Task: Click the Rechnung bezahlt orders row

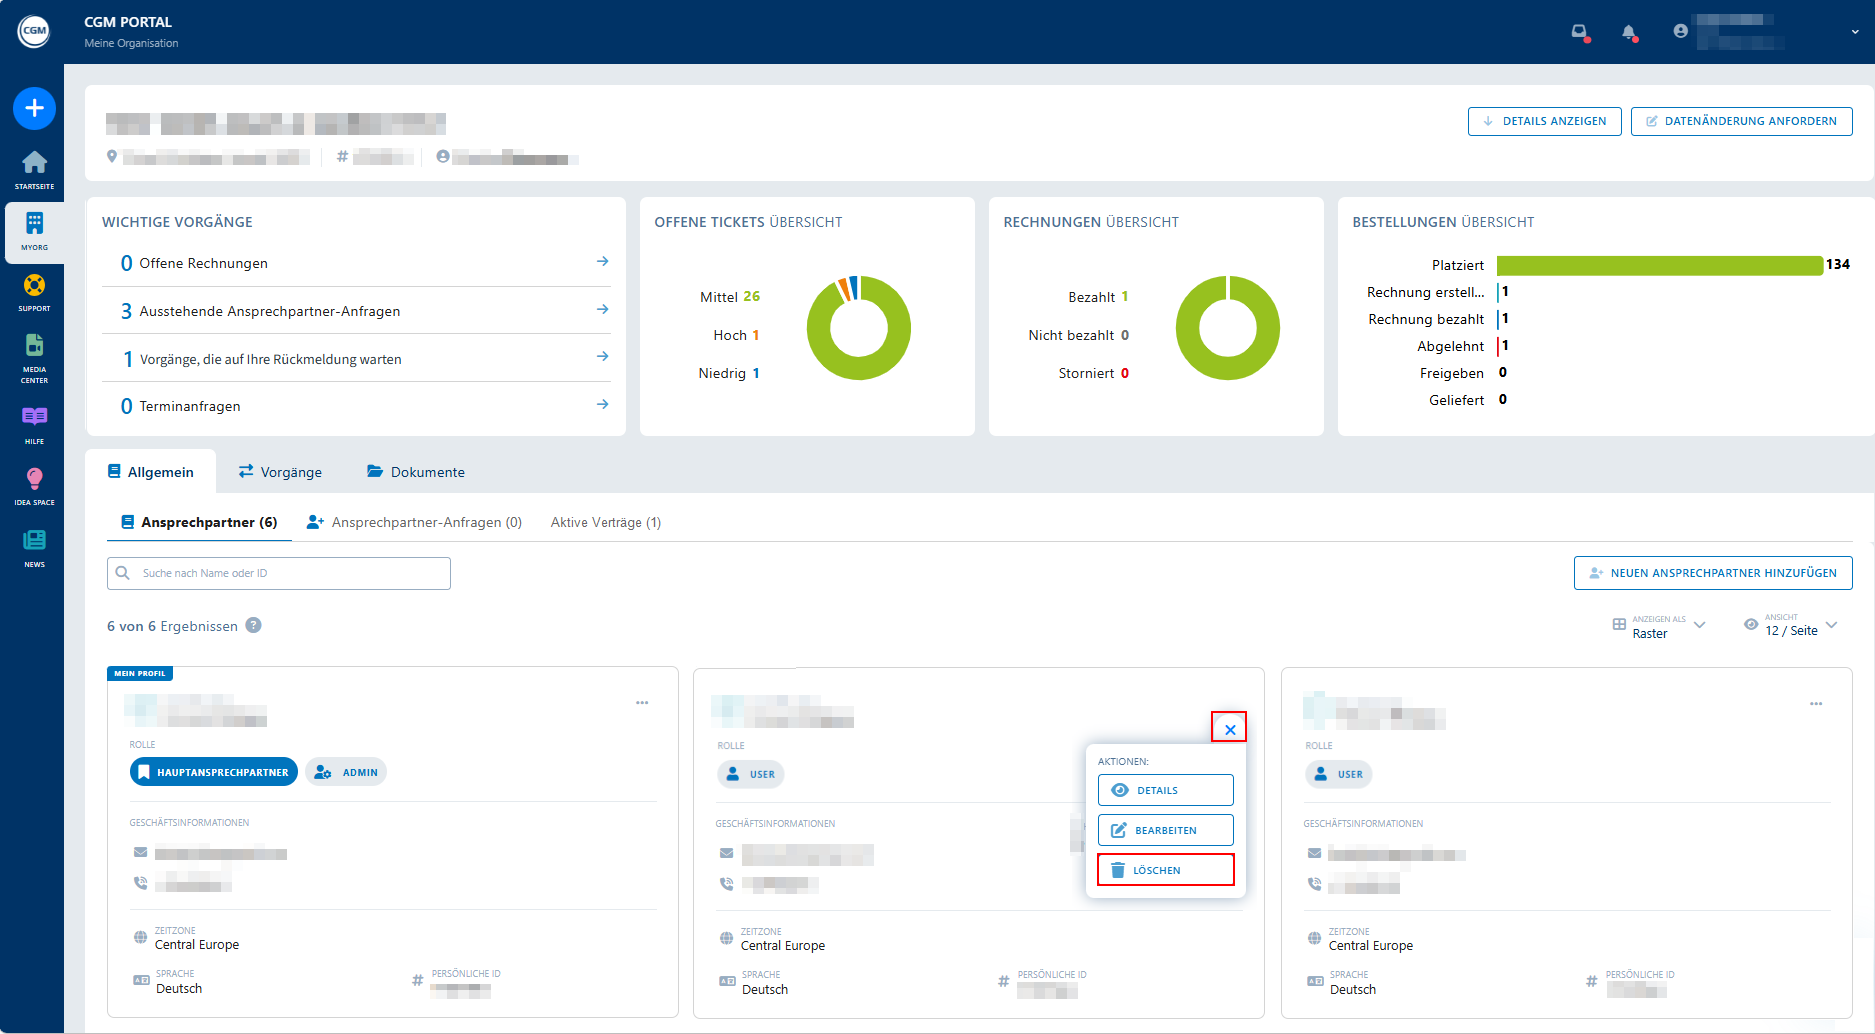Action: [1438, 319]
